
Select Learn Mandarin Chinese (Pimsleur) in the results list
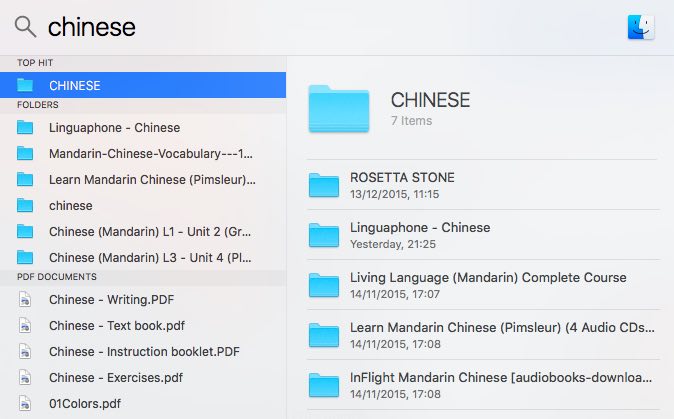tap(152, 180)
